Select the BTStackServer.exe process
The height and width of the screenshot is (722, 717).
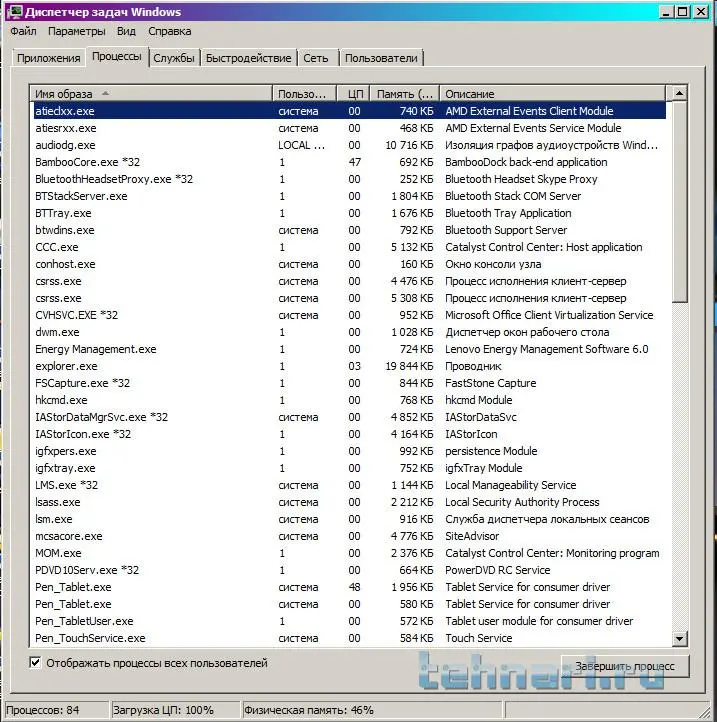coord(350,196)
